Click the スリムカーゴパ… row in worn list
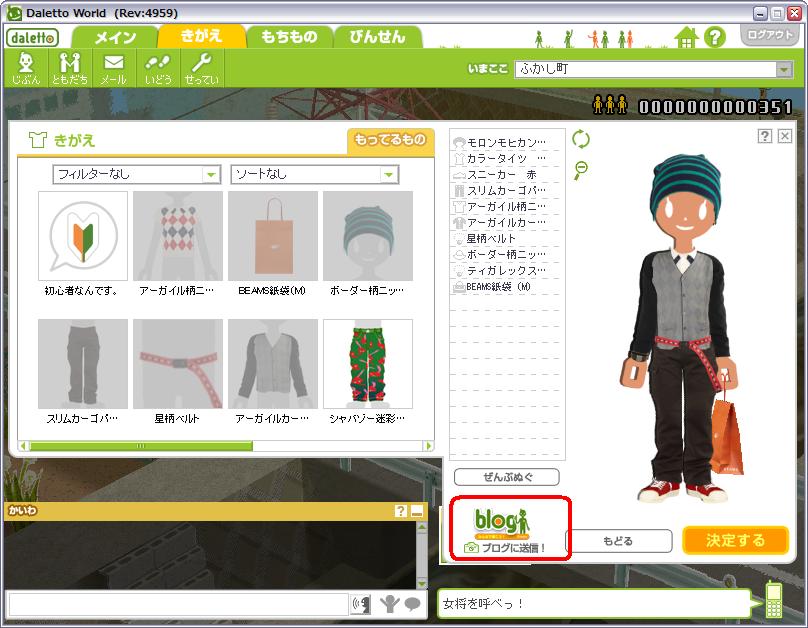 tap(506, 191)
